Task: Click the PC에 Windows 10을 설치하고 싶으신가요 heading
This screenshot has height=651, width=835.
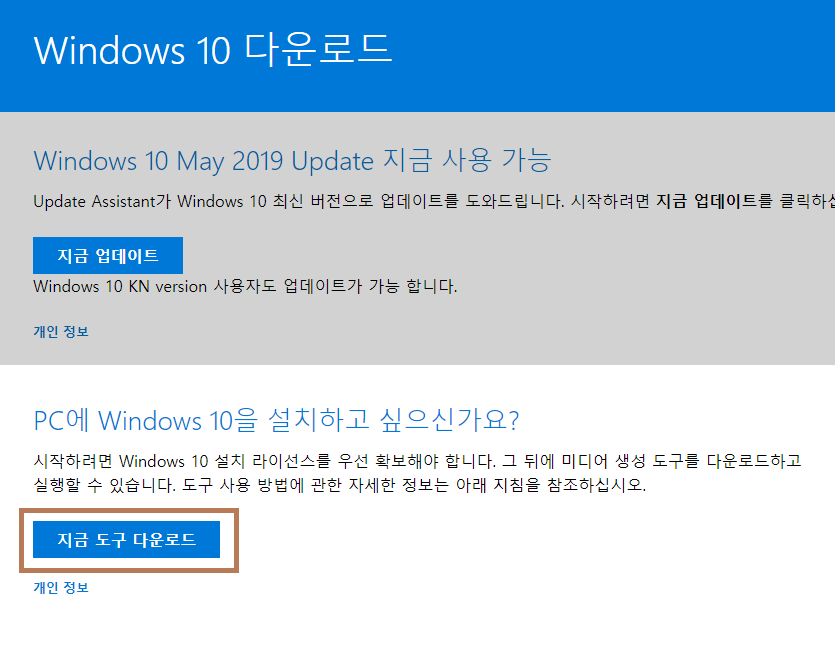Action: (276, 420)
